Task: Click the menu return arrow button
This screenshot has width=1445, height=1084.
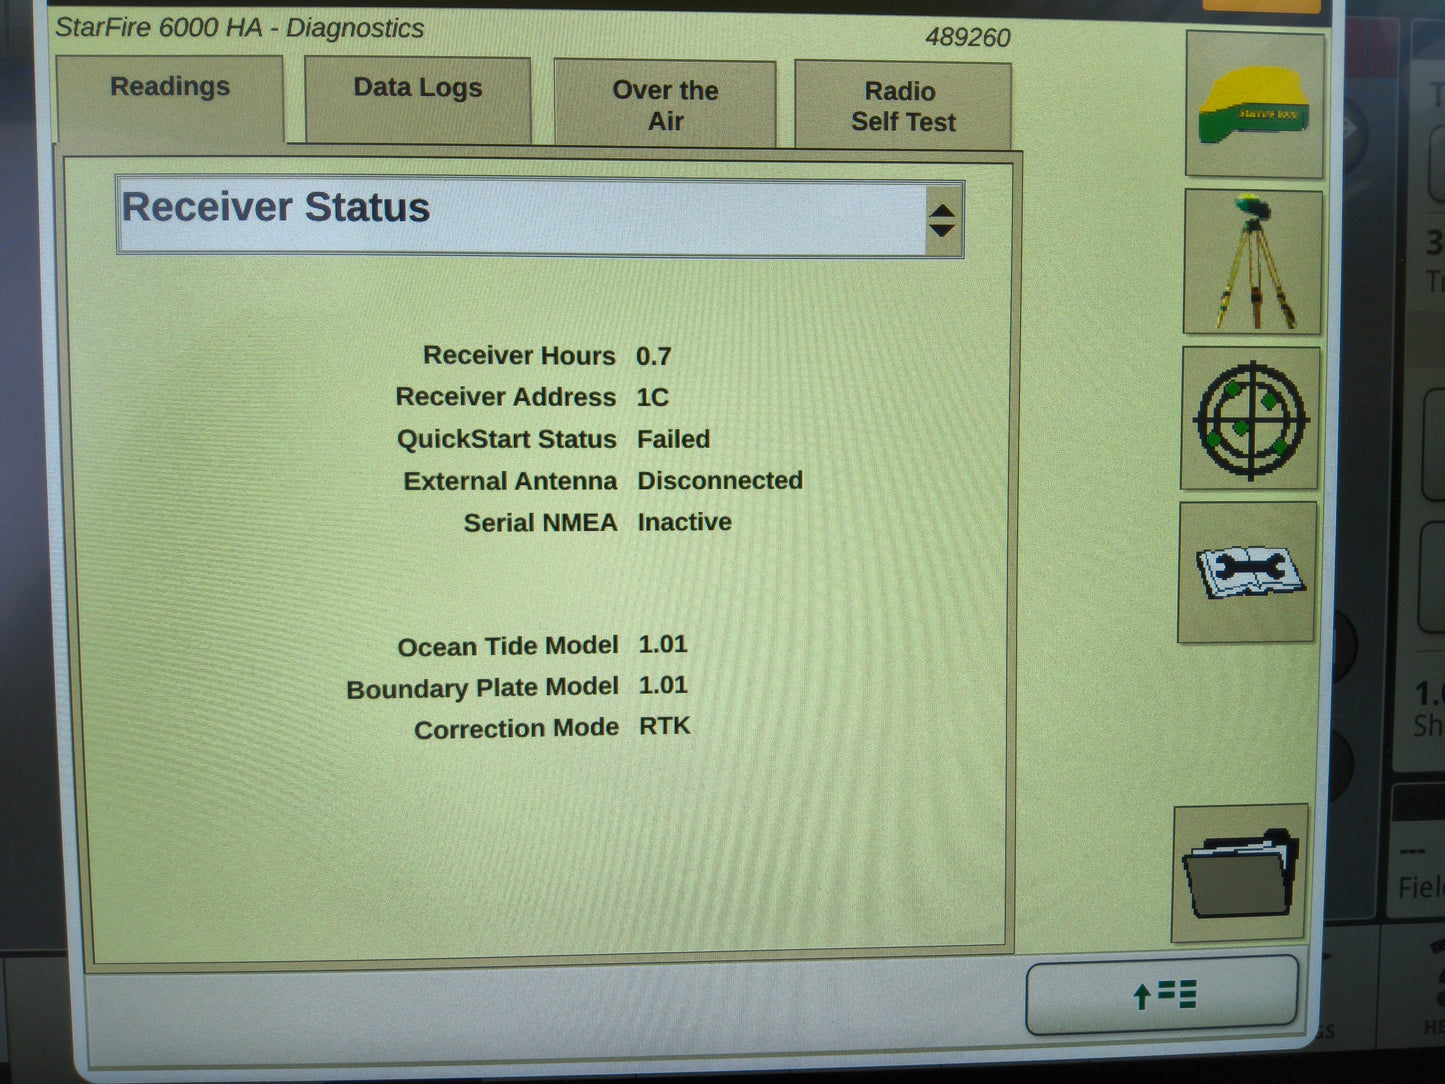Action: click(x=1163, y=995)
